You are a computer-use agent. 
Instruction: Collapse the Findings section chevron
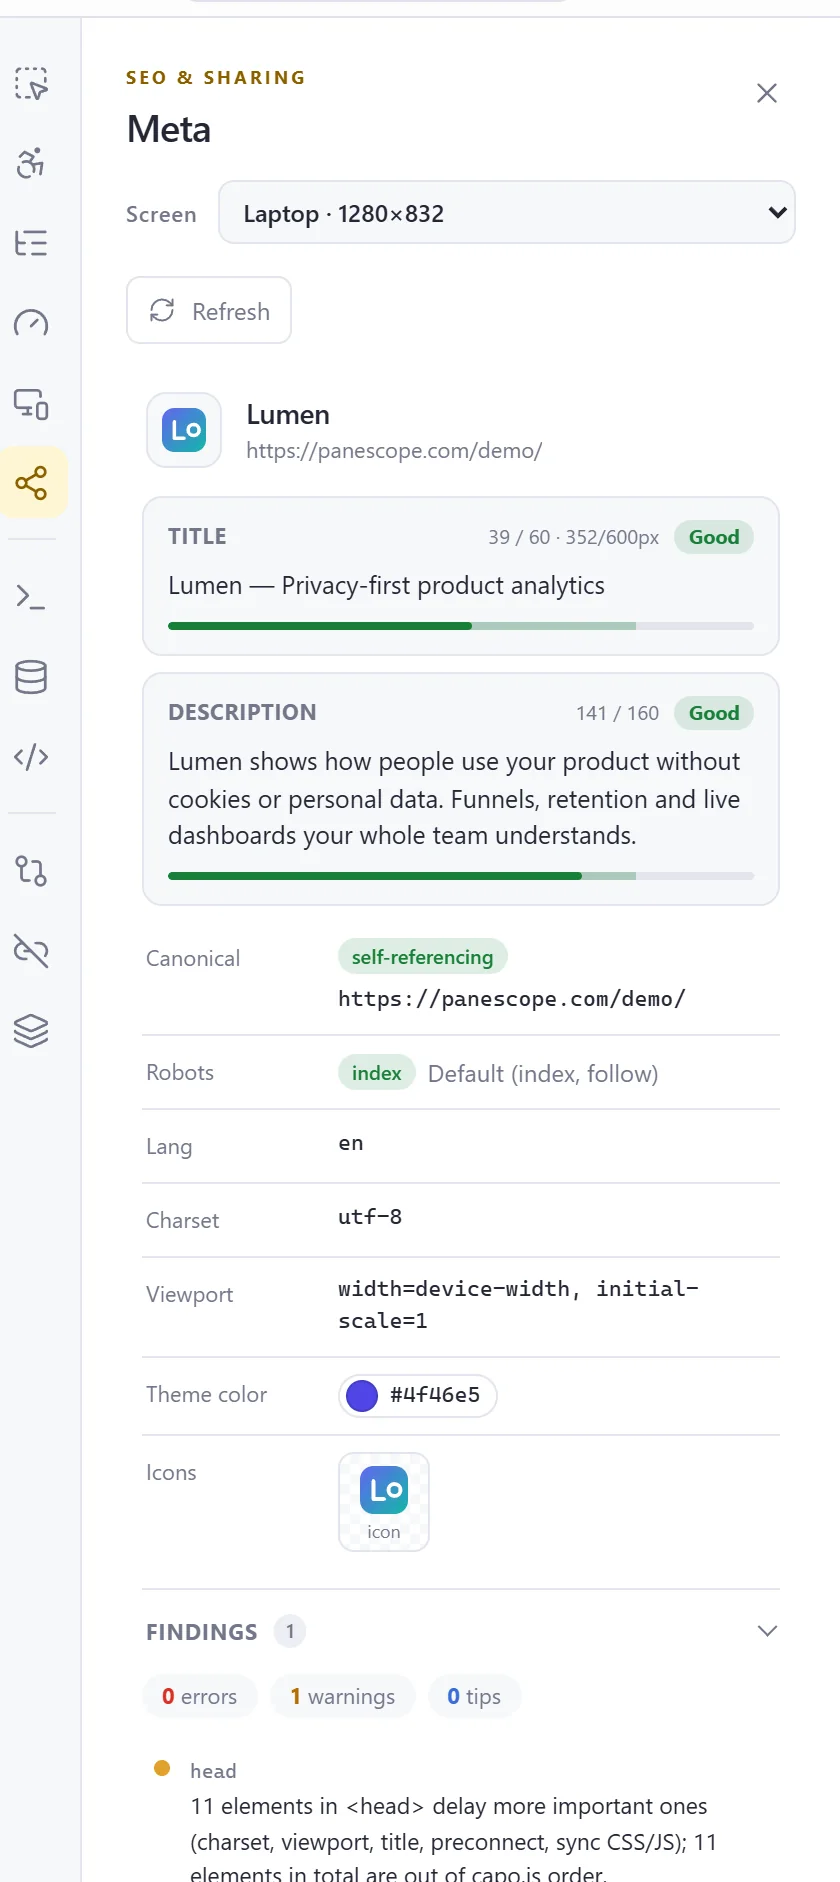click(767, 1631)
